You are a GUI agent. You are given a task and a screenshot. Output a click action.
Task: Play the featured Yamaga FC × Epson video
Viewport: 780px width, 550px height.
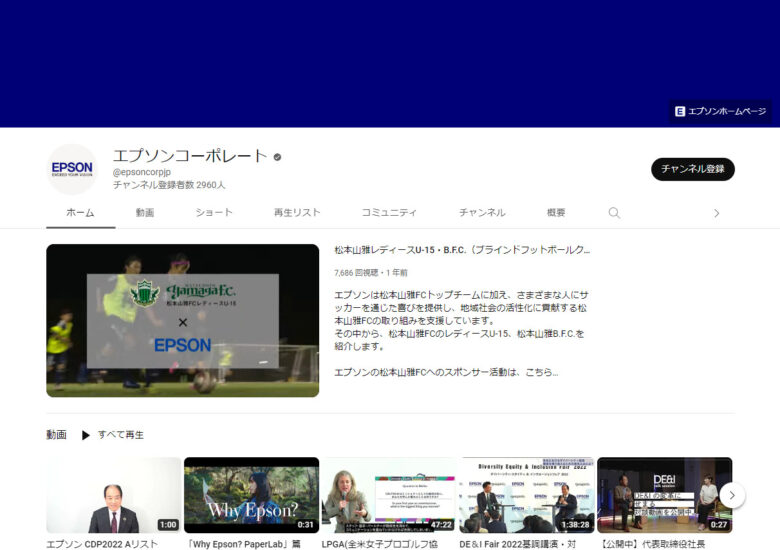[x=183, y=321]
